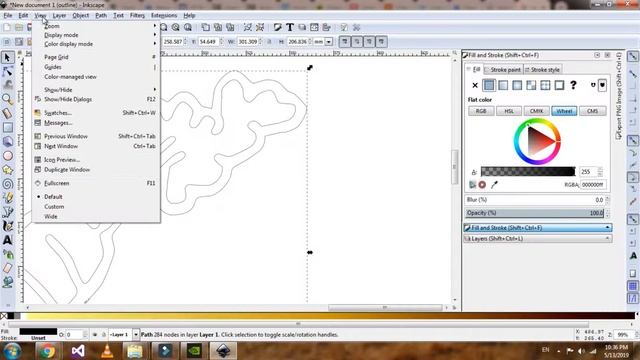Select the Calligraphy tool
The image size is (640, 360).
click(x=7, y=226)
